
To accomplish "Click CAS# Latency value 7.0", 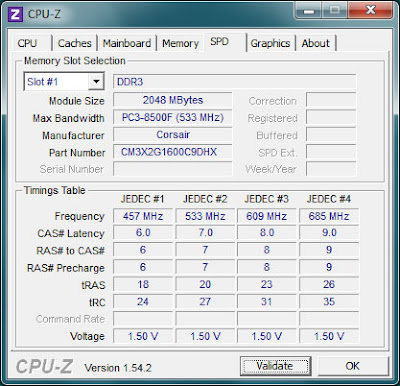I will 205,233.
